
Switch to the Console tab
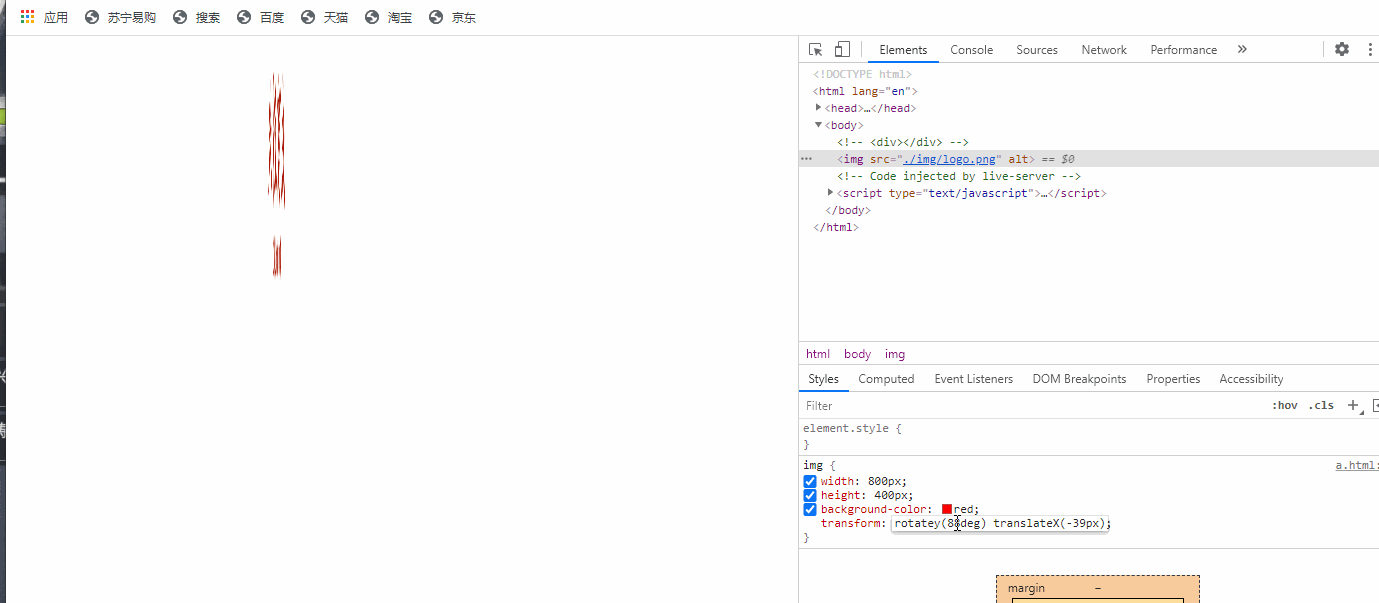tap(971, 50)
